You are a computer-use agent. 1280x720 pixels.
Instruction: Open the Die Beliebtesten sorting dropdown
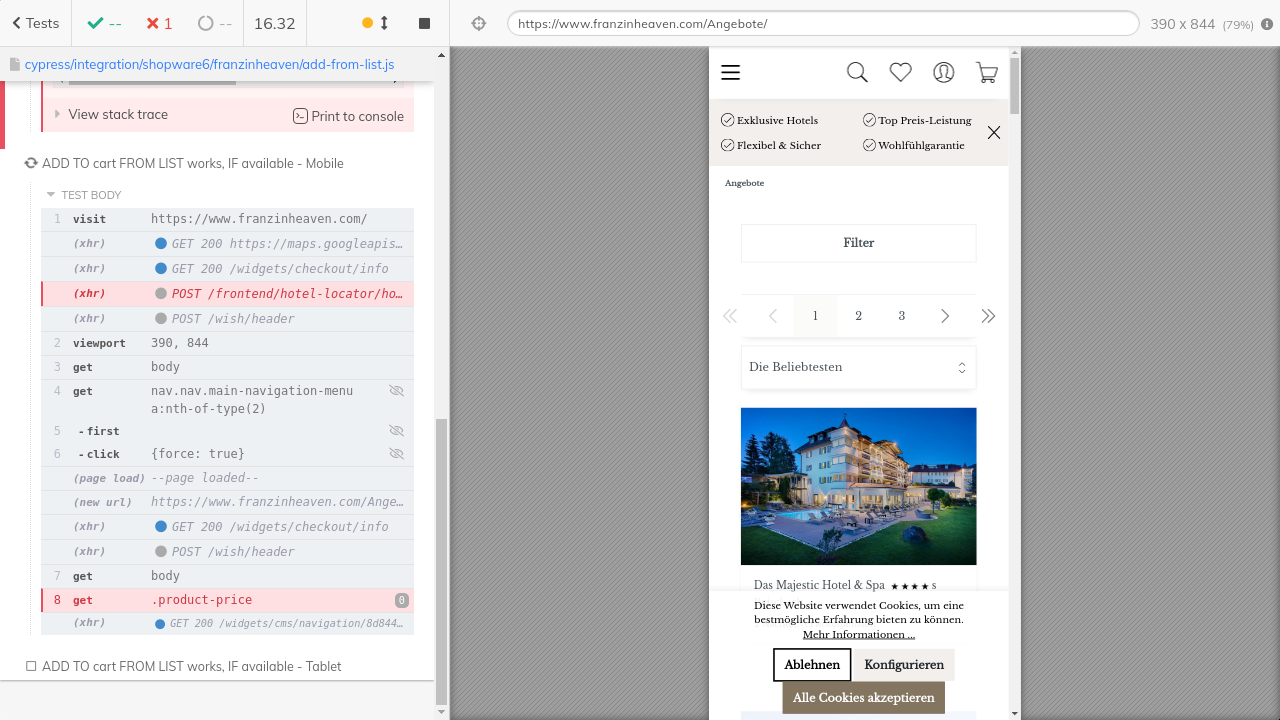point(858,367)
